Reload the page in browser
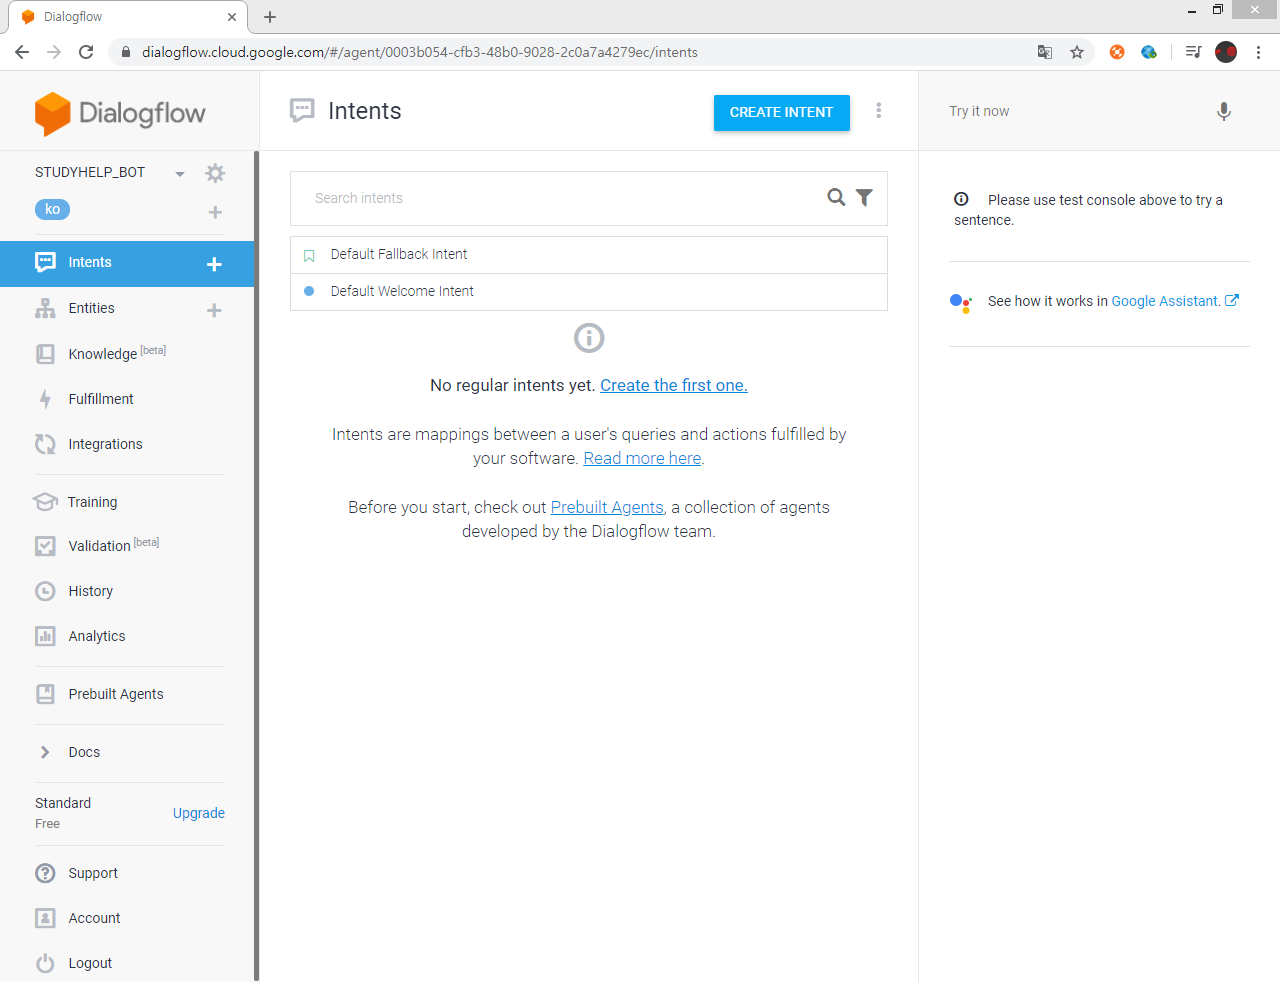This screenshot has width=1280, height=982. tap(86, 52)
